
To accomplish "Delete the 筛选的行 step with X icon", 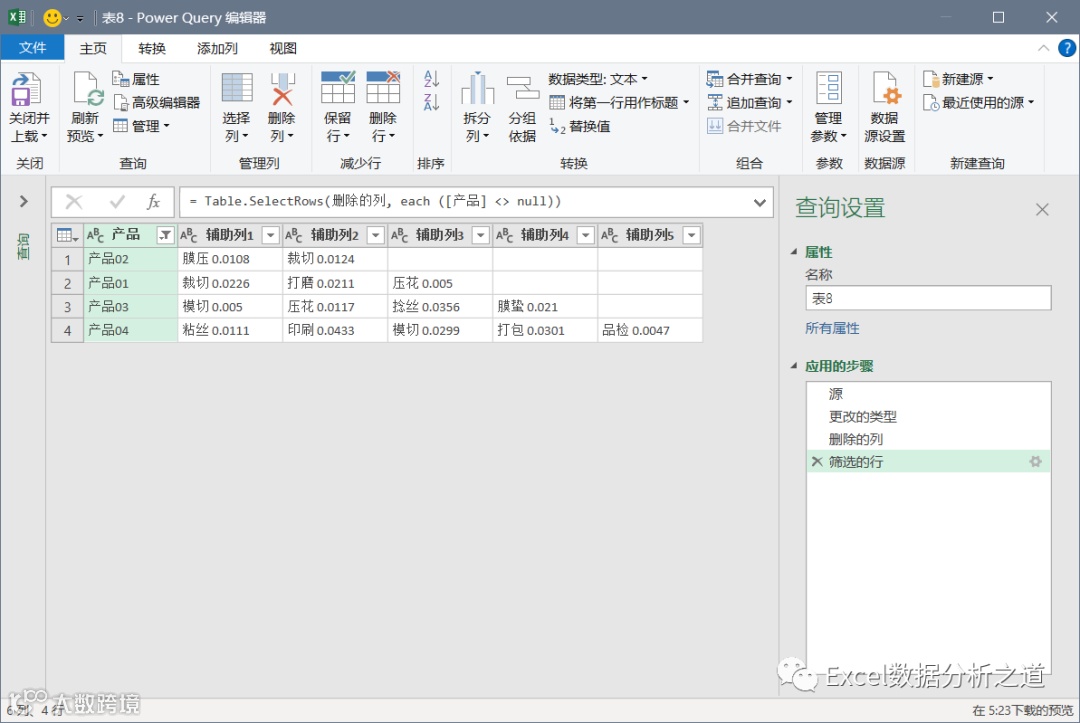I will click(817, 461).
